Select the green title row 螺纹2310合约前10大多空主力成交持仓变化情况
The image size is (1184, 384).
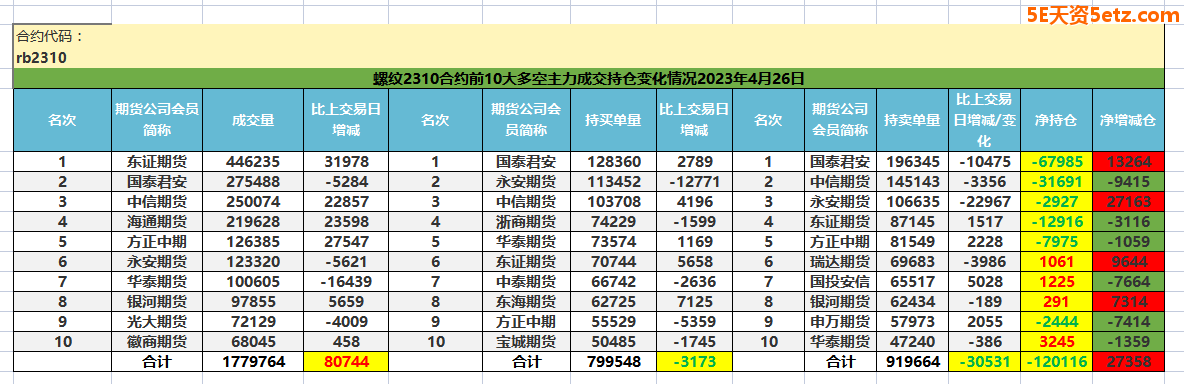click(x=590, y=78)
